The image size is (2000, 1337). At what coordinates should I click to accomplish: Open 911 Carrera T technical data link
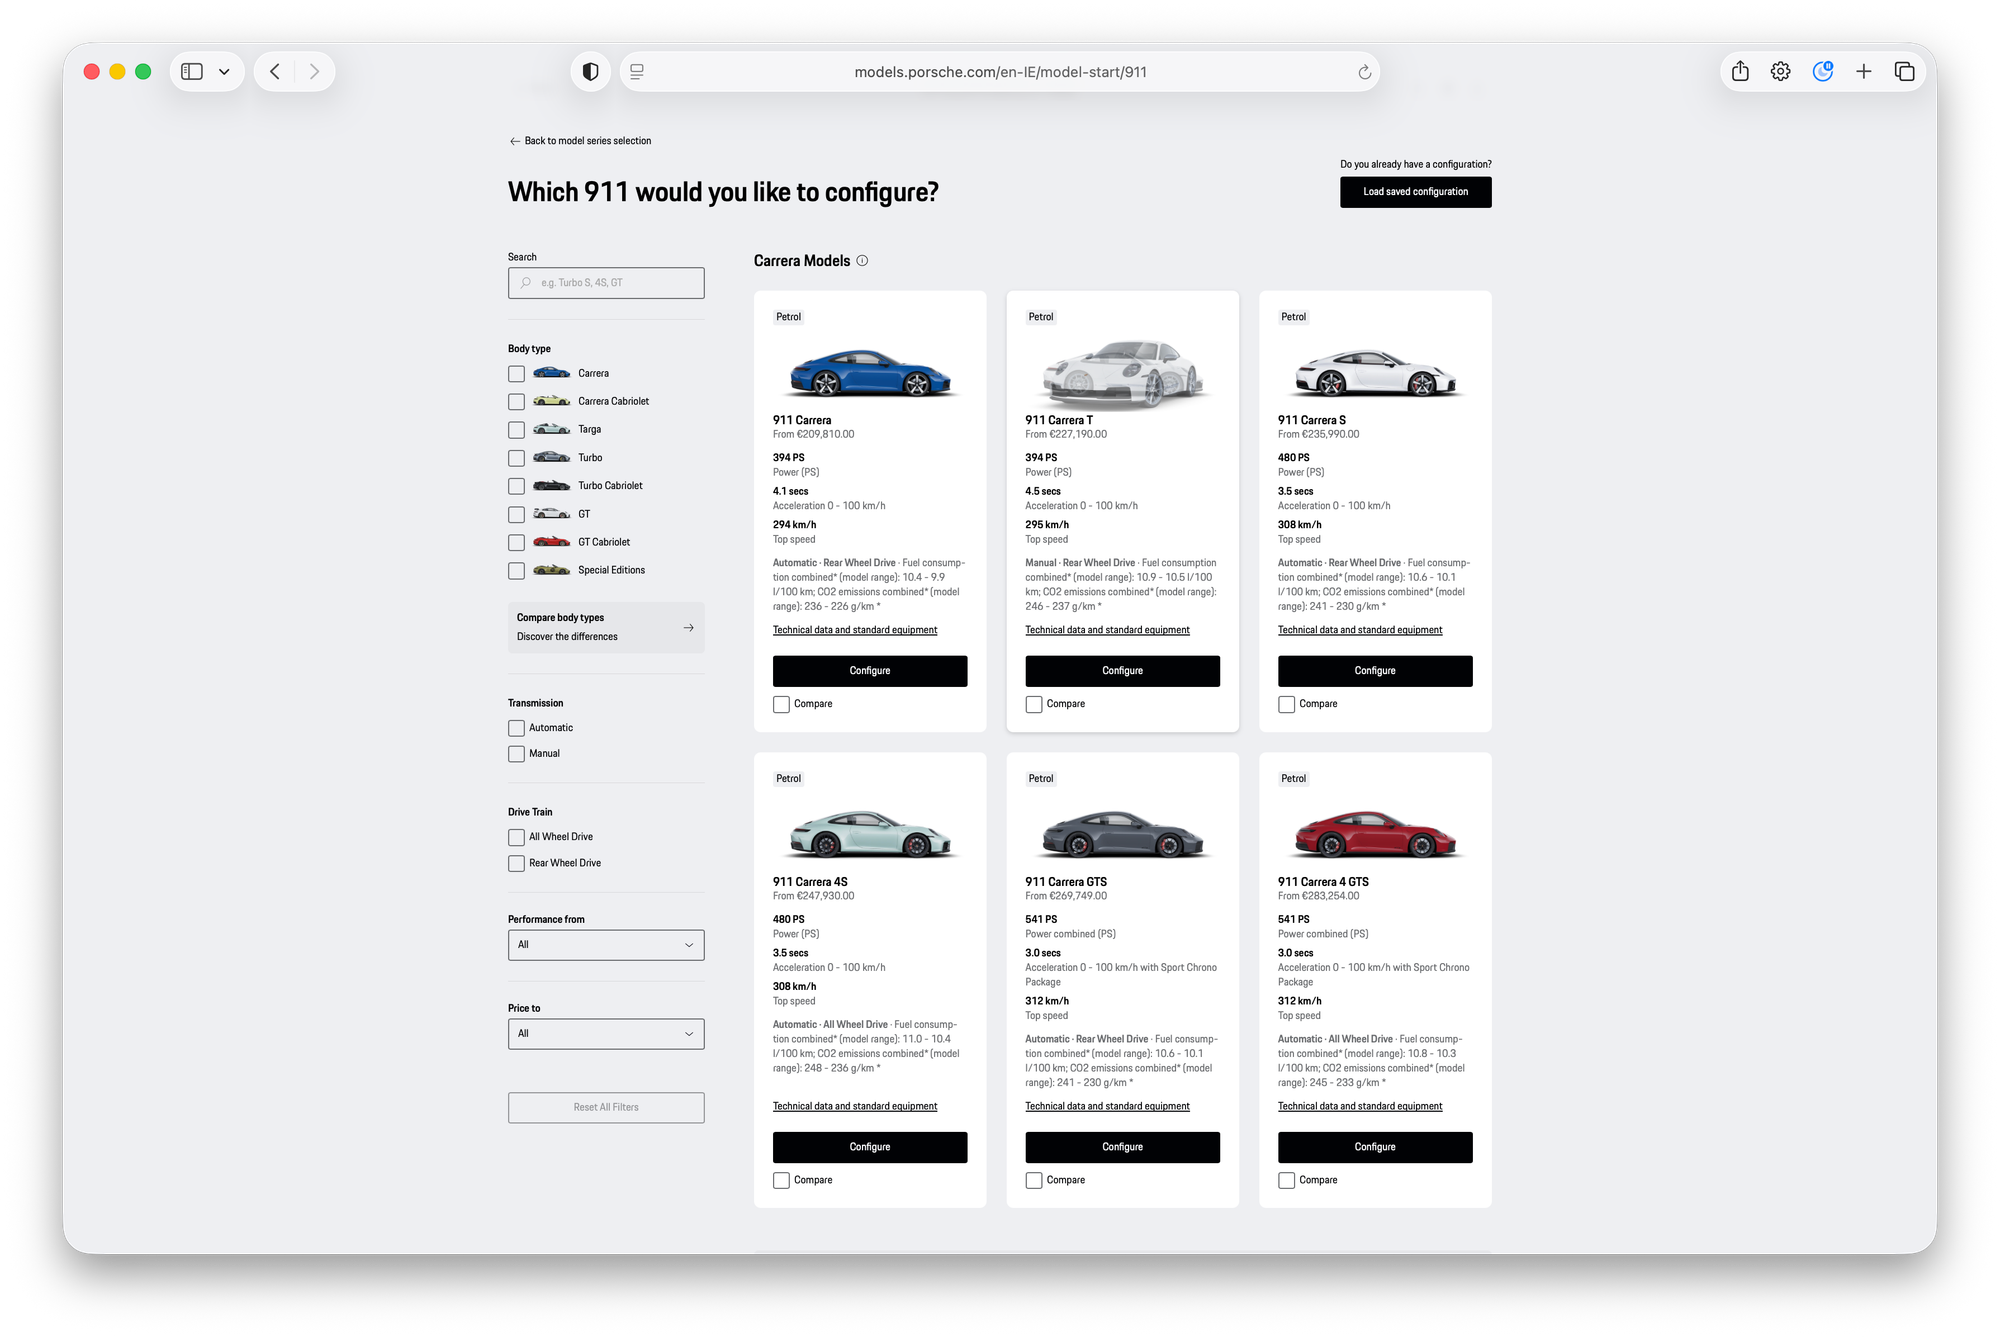(x=1107, y=630)
